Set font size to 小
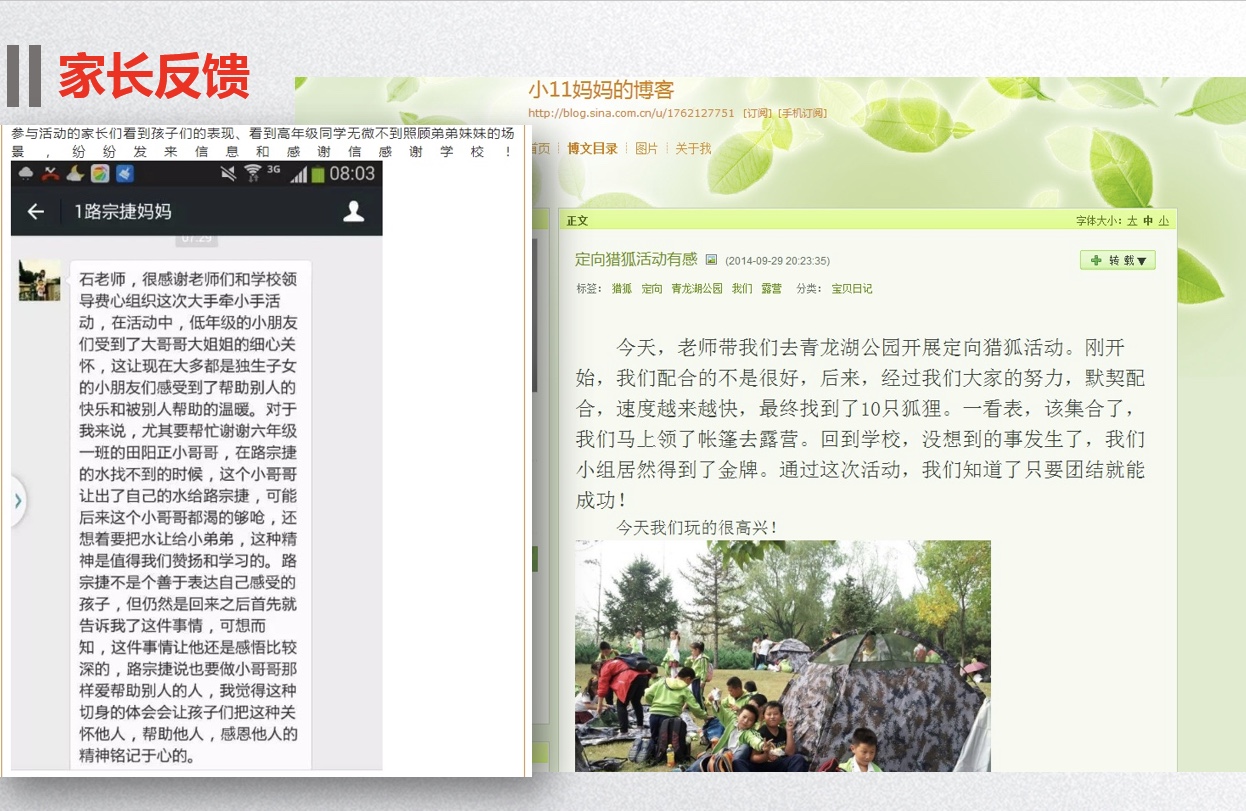 pos(1164,221)
